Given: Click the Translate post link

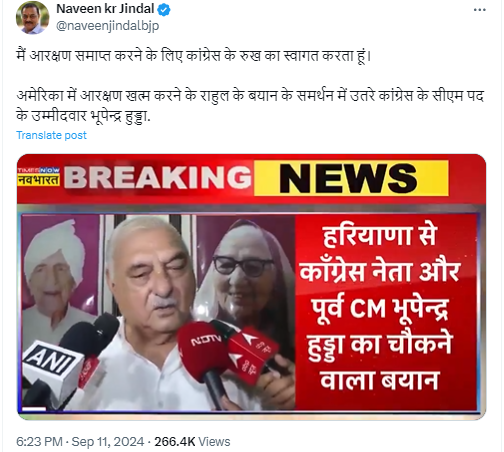Looking at the screenshot, I should [51, 135].
